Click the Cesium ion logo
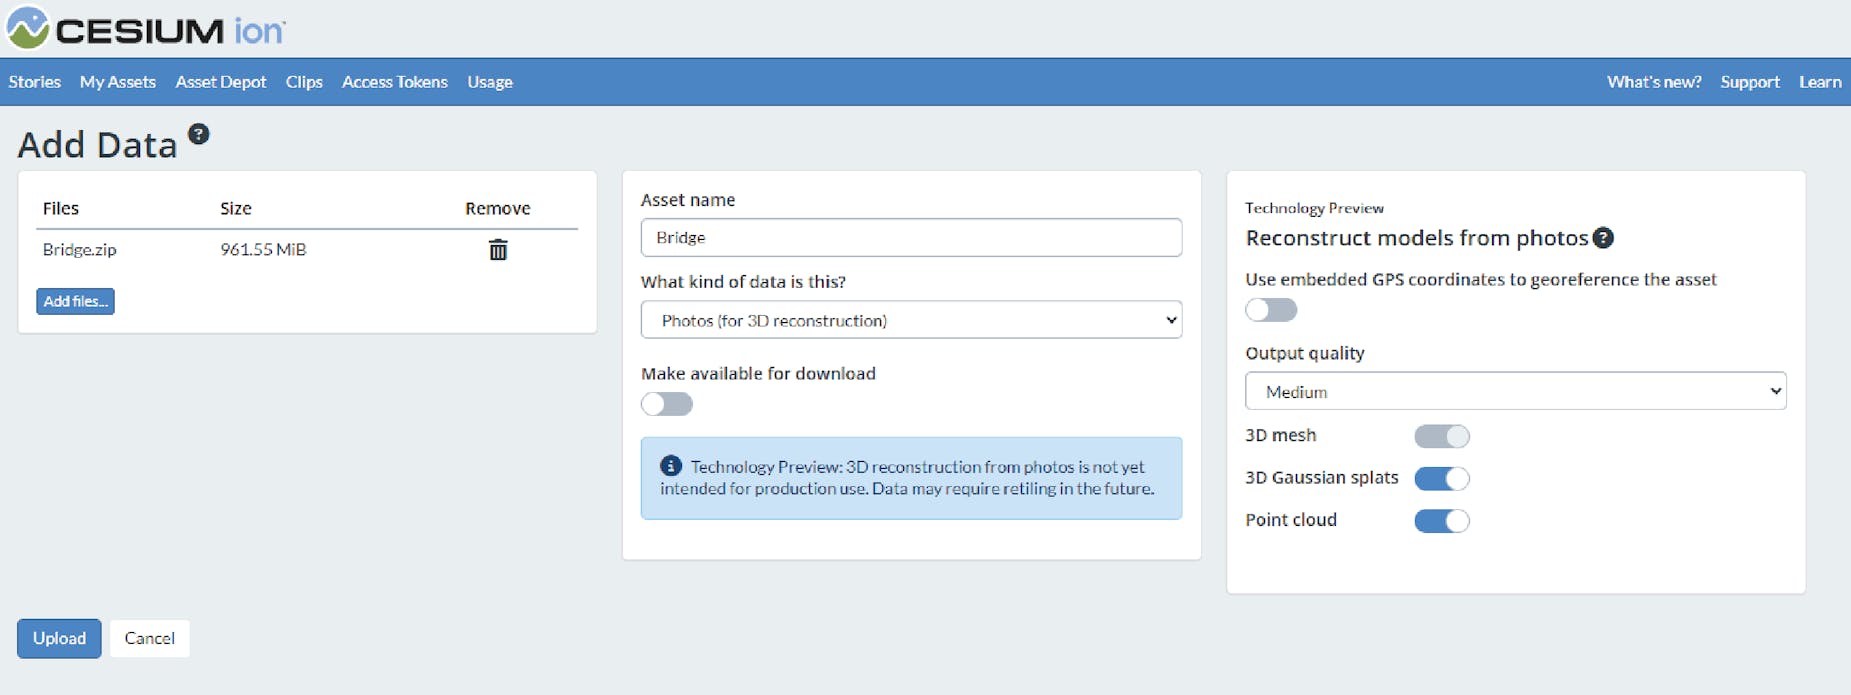Viewport: 1851px width, 695px height. click(146, 29)
